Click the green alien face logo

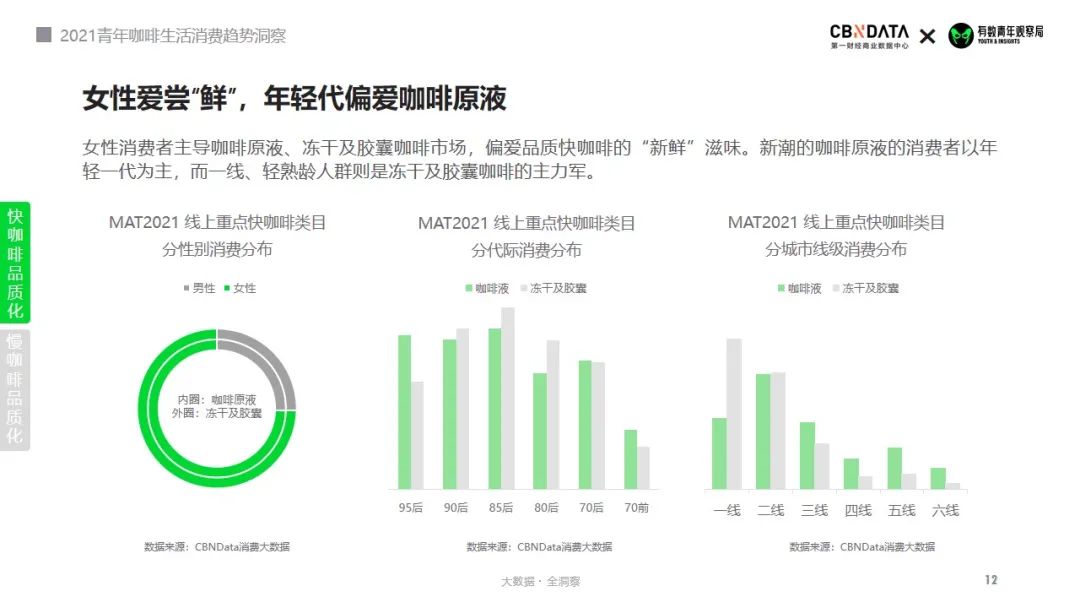click(x=960, y=36)
